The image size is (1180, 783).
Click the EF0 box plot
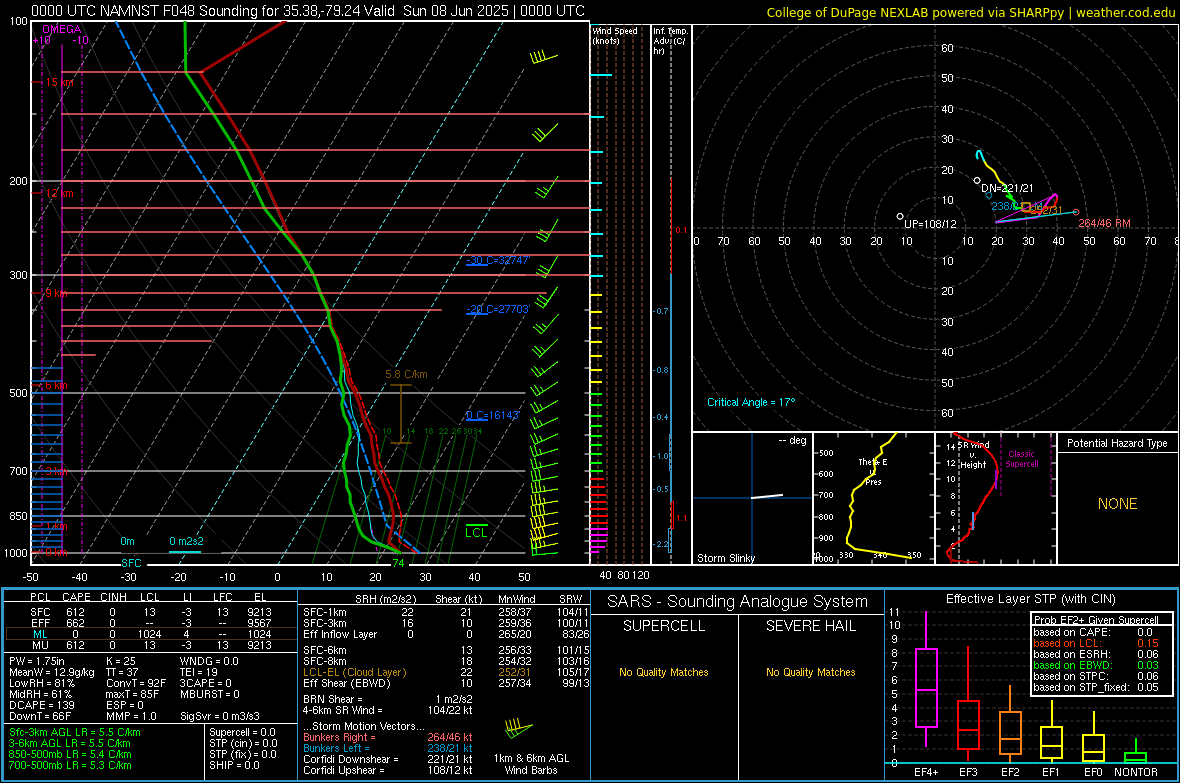(1093, 739)
